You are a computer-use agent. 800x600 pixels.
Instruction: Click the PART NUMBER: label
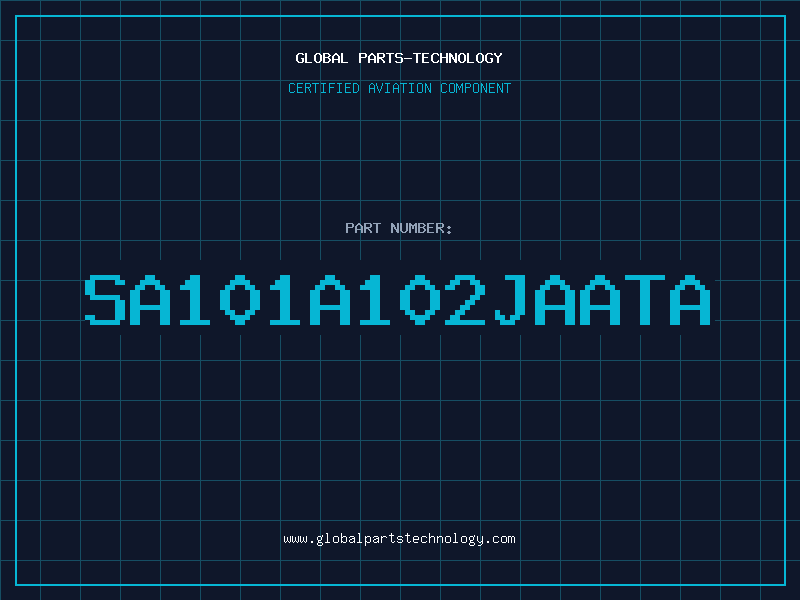(x=399, y=228)
